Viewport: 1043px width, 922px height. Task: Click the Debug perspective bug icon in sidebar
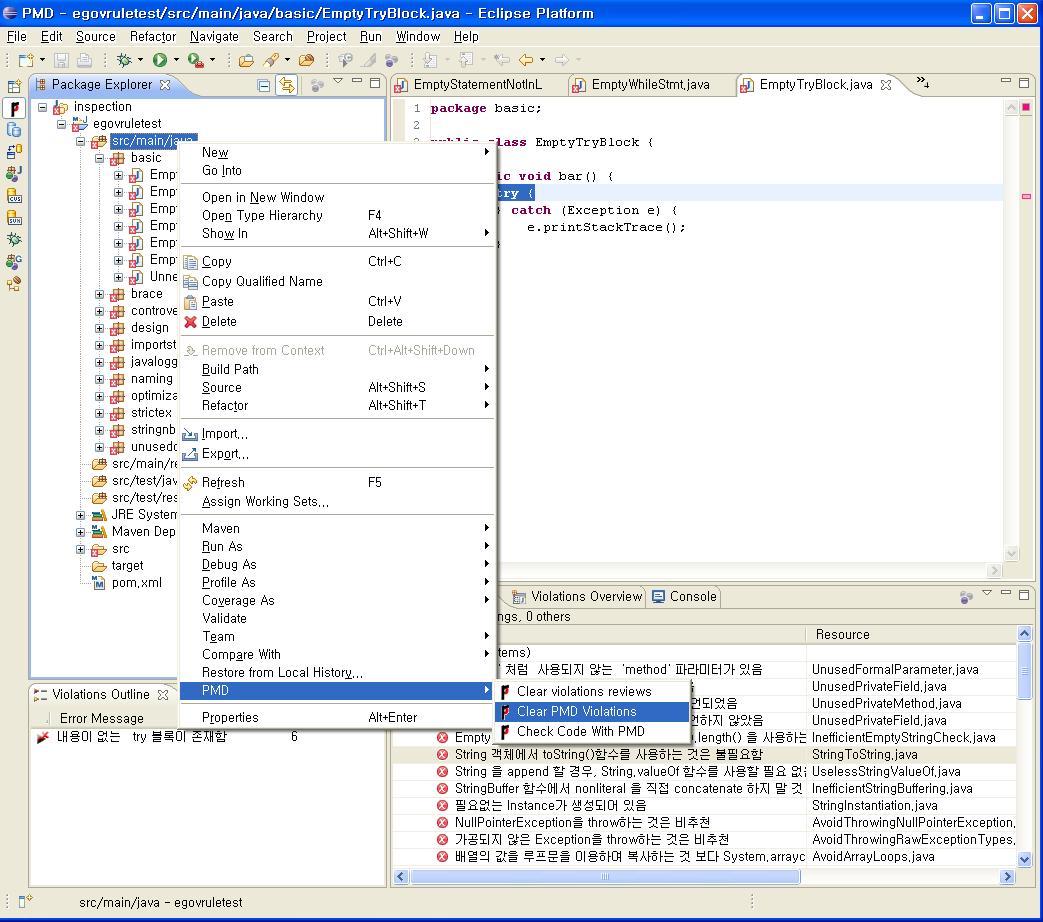14,240
